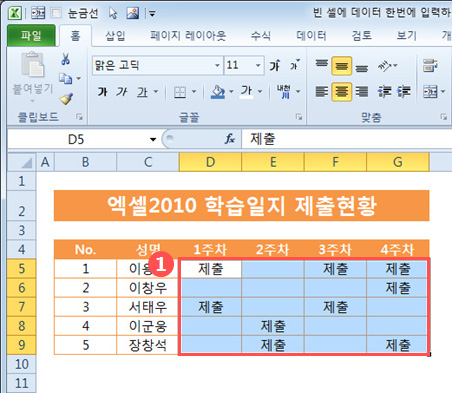The image size is (452, 393).
Task: Click the cell with name 이창우
Action: pyautogui.click(x=148, y=288)
